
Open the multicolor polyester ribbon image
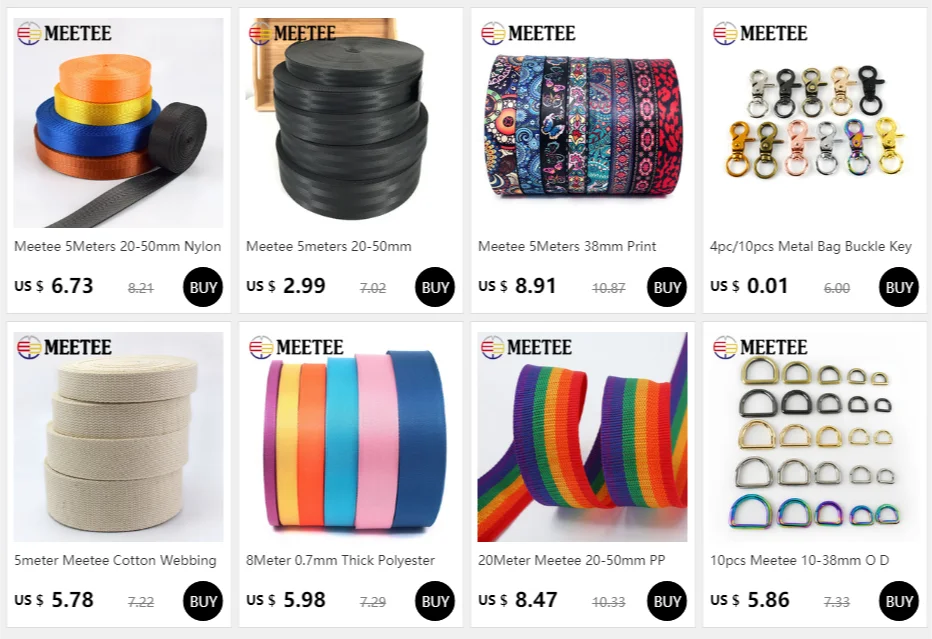(x=350, y=437)
